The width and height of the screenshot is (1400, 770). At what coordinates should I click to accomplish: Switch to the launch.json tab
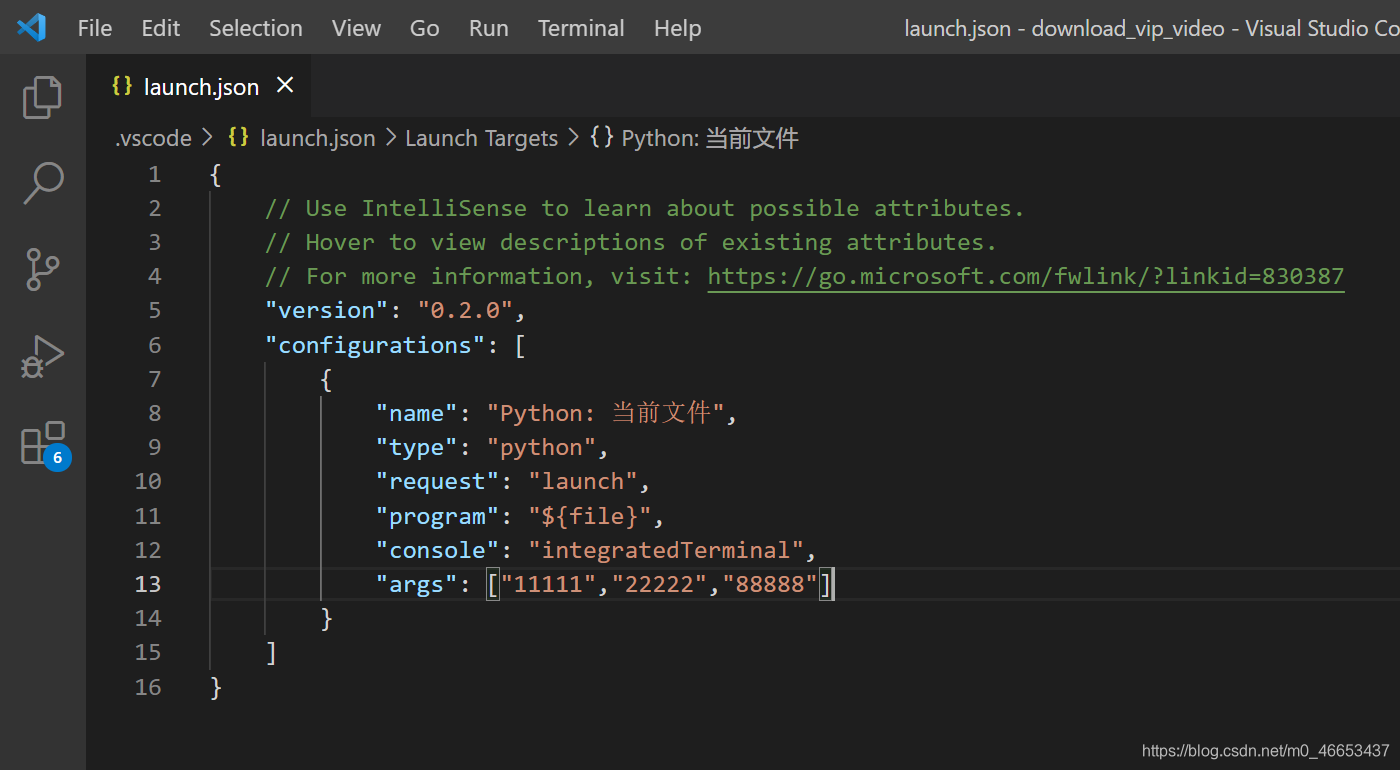coord(200,86)
